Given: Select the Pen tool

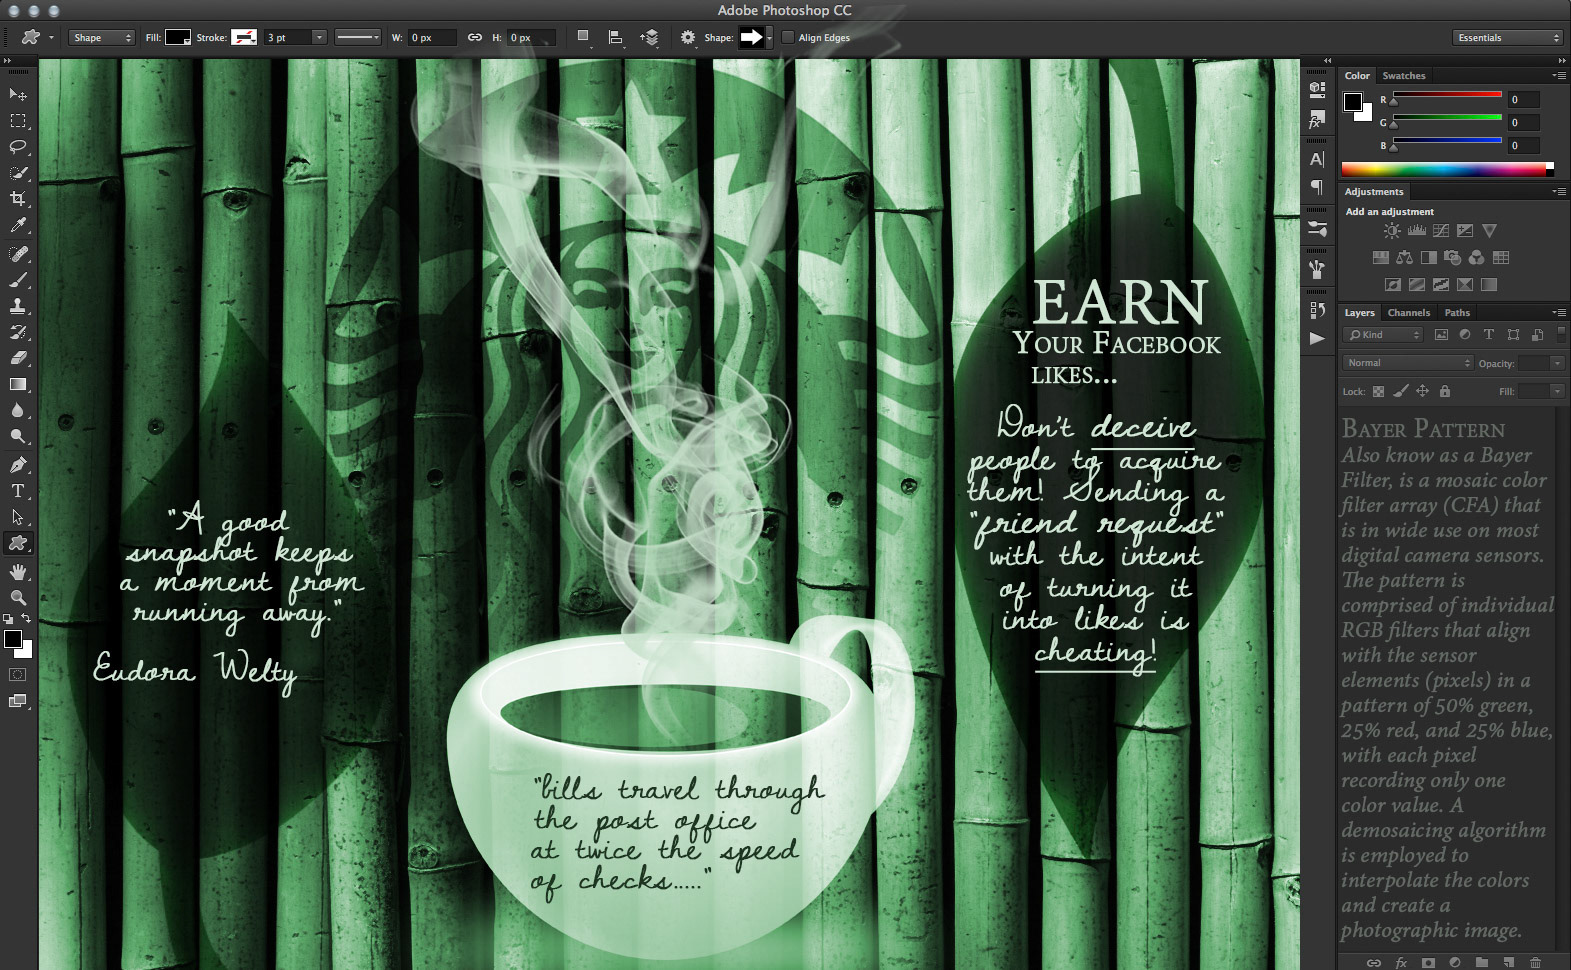Looking at the screenshot, I should 18,465.
